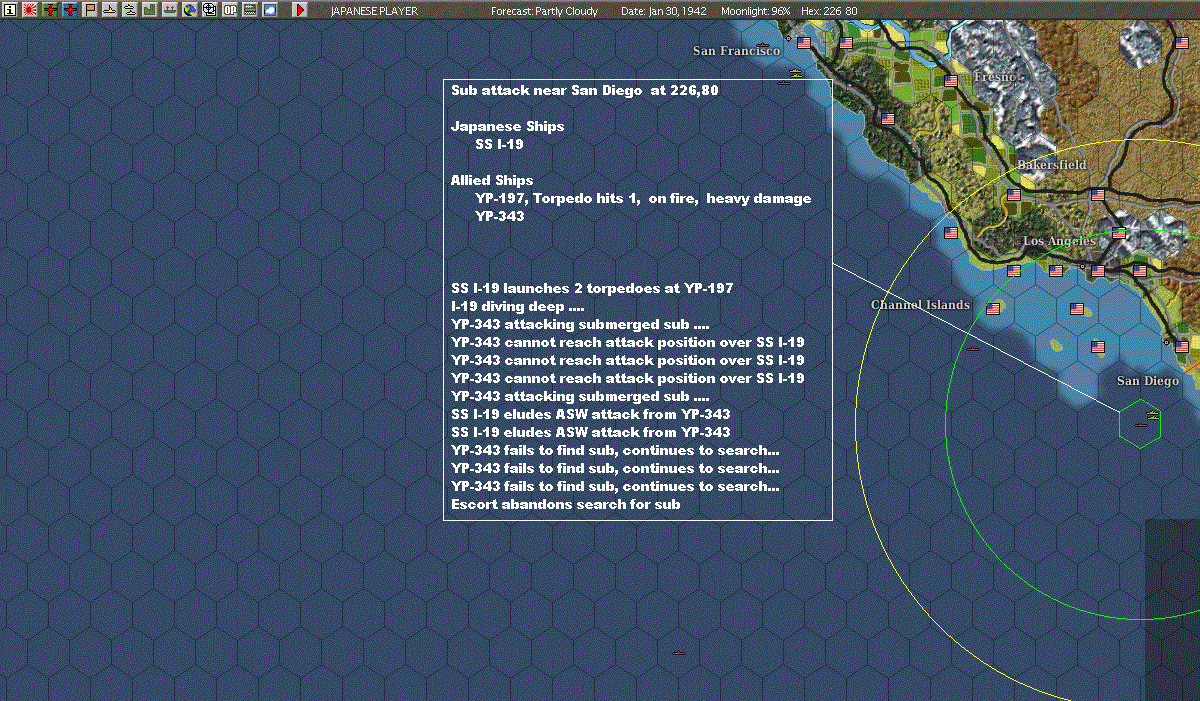The image size is (1200, 701).
Task: Click the Hex: 226,80 readout
Action: [830, 11]
